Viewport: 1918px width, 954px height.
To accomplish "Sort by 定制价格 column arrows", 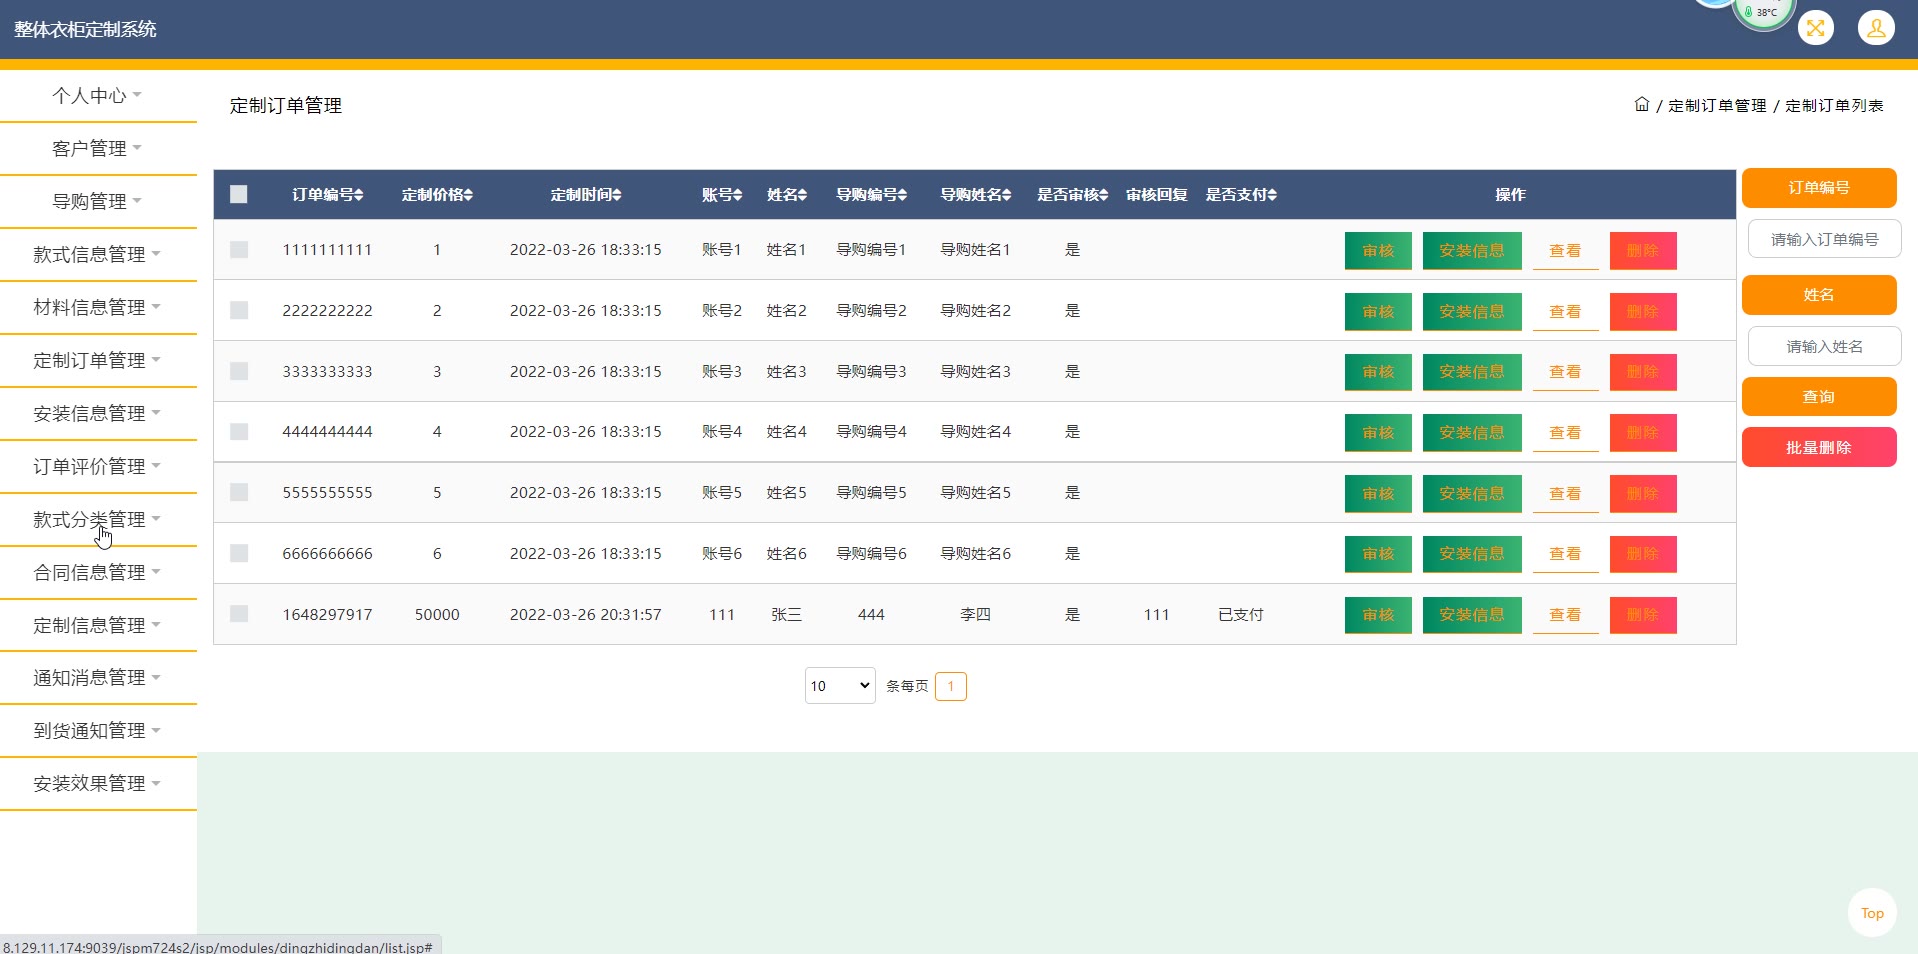I will click(x=468, y=195).
